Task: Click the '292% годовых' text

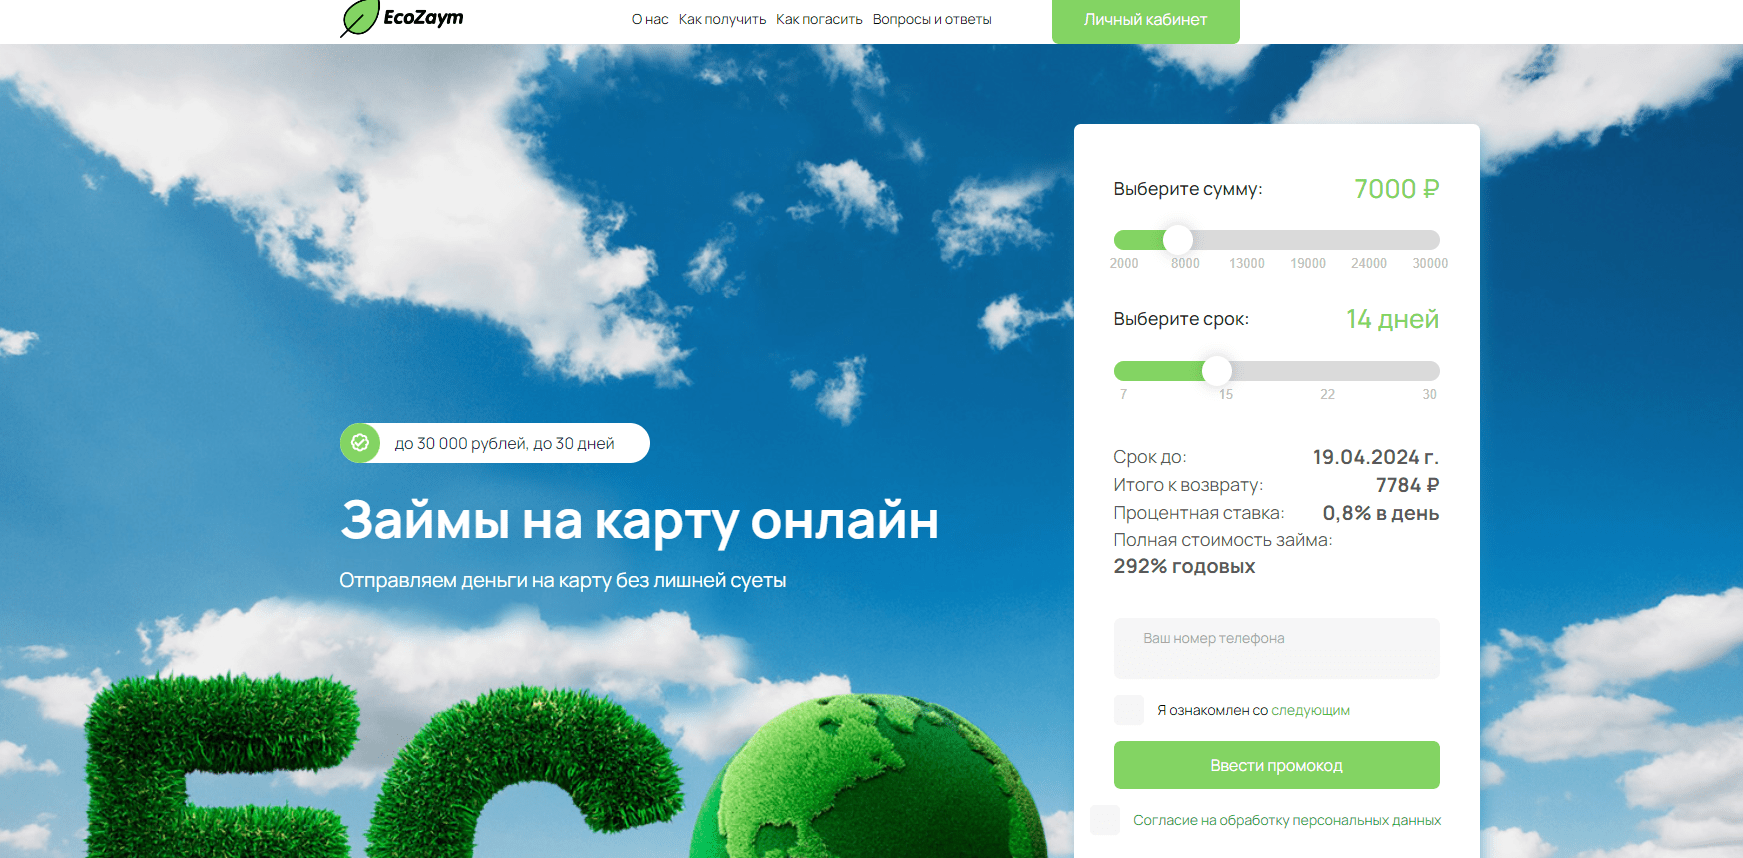Action: point(1184,566)
